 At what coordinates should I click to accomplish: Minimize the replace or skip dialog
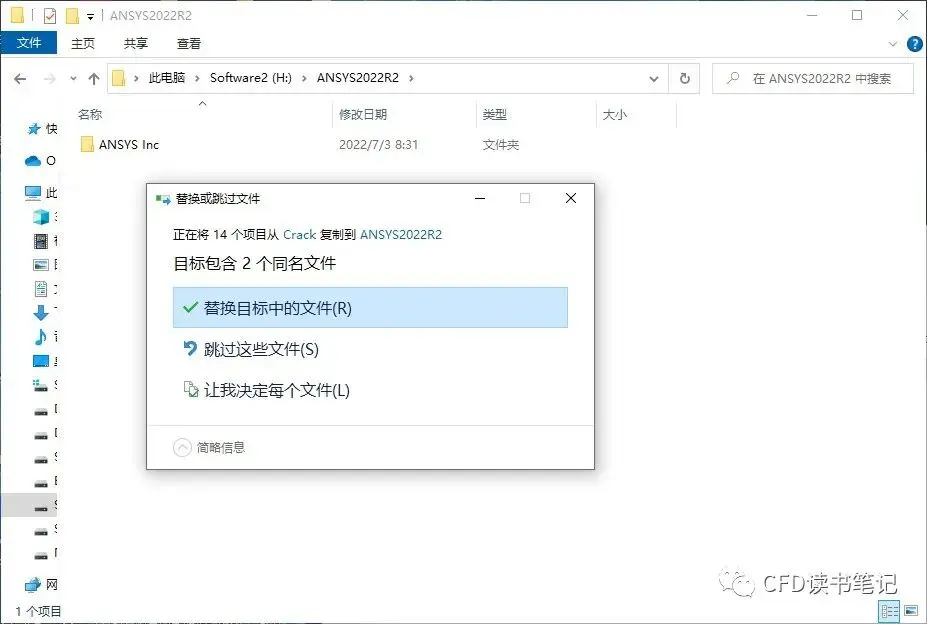tap(480, 198)
